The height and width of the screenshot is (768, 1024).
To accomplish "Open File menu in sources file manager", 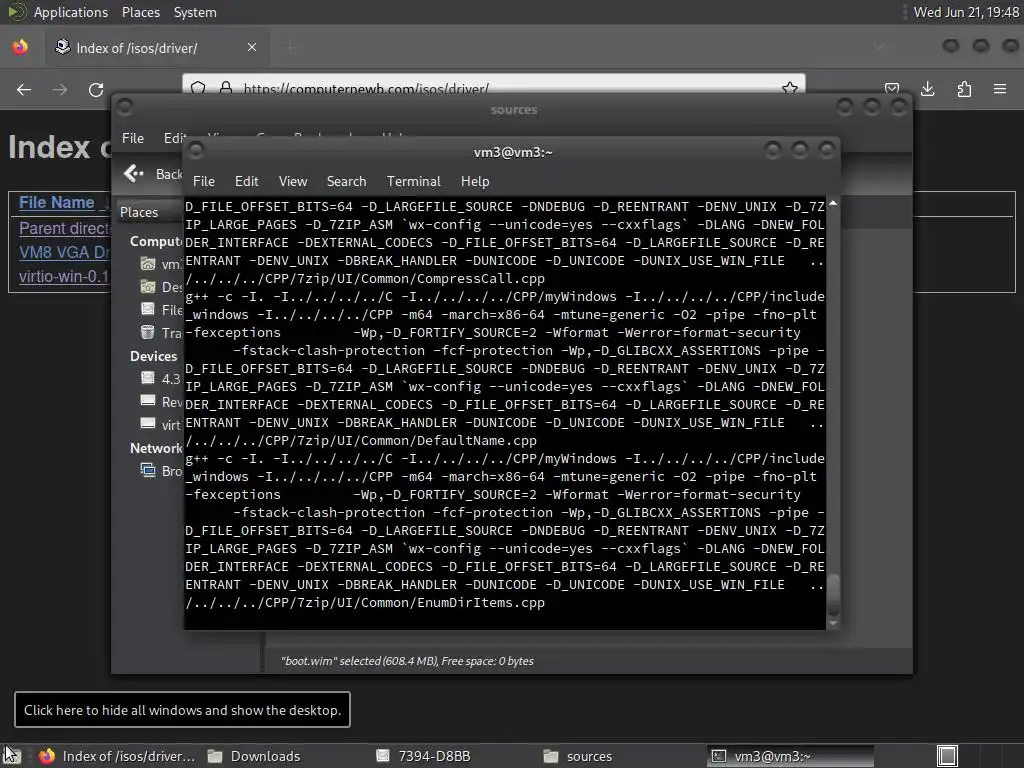I will [x=133, y=138].
